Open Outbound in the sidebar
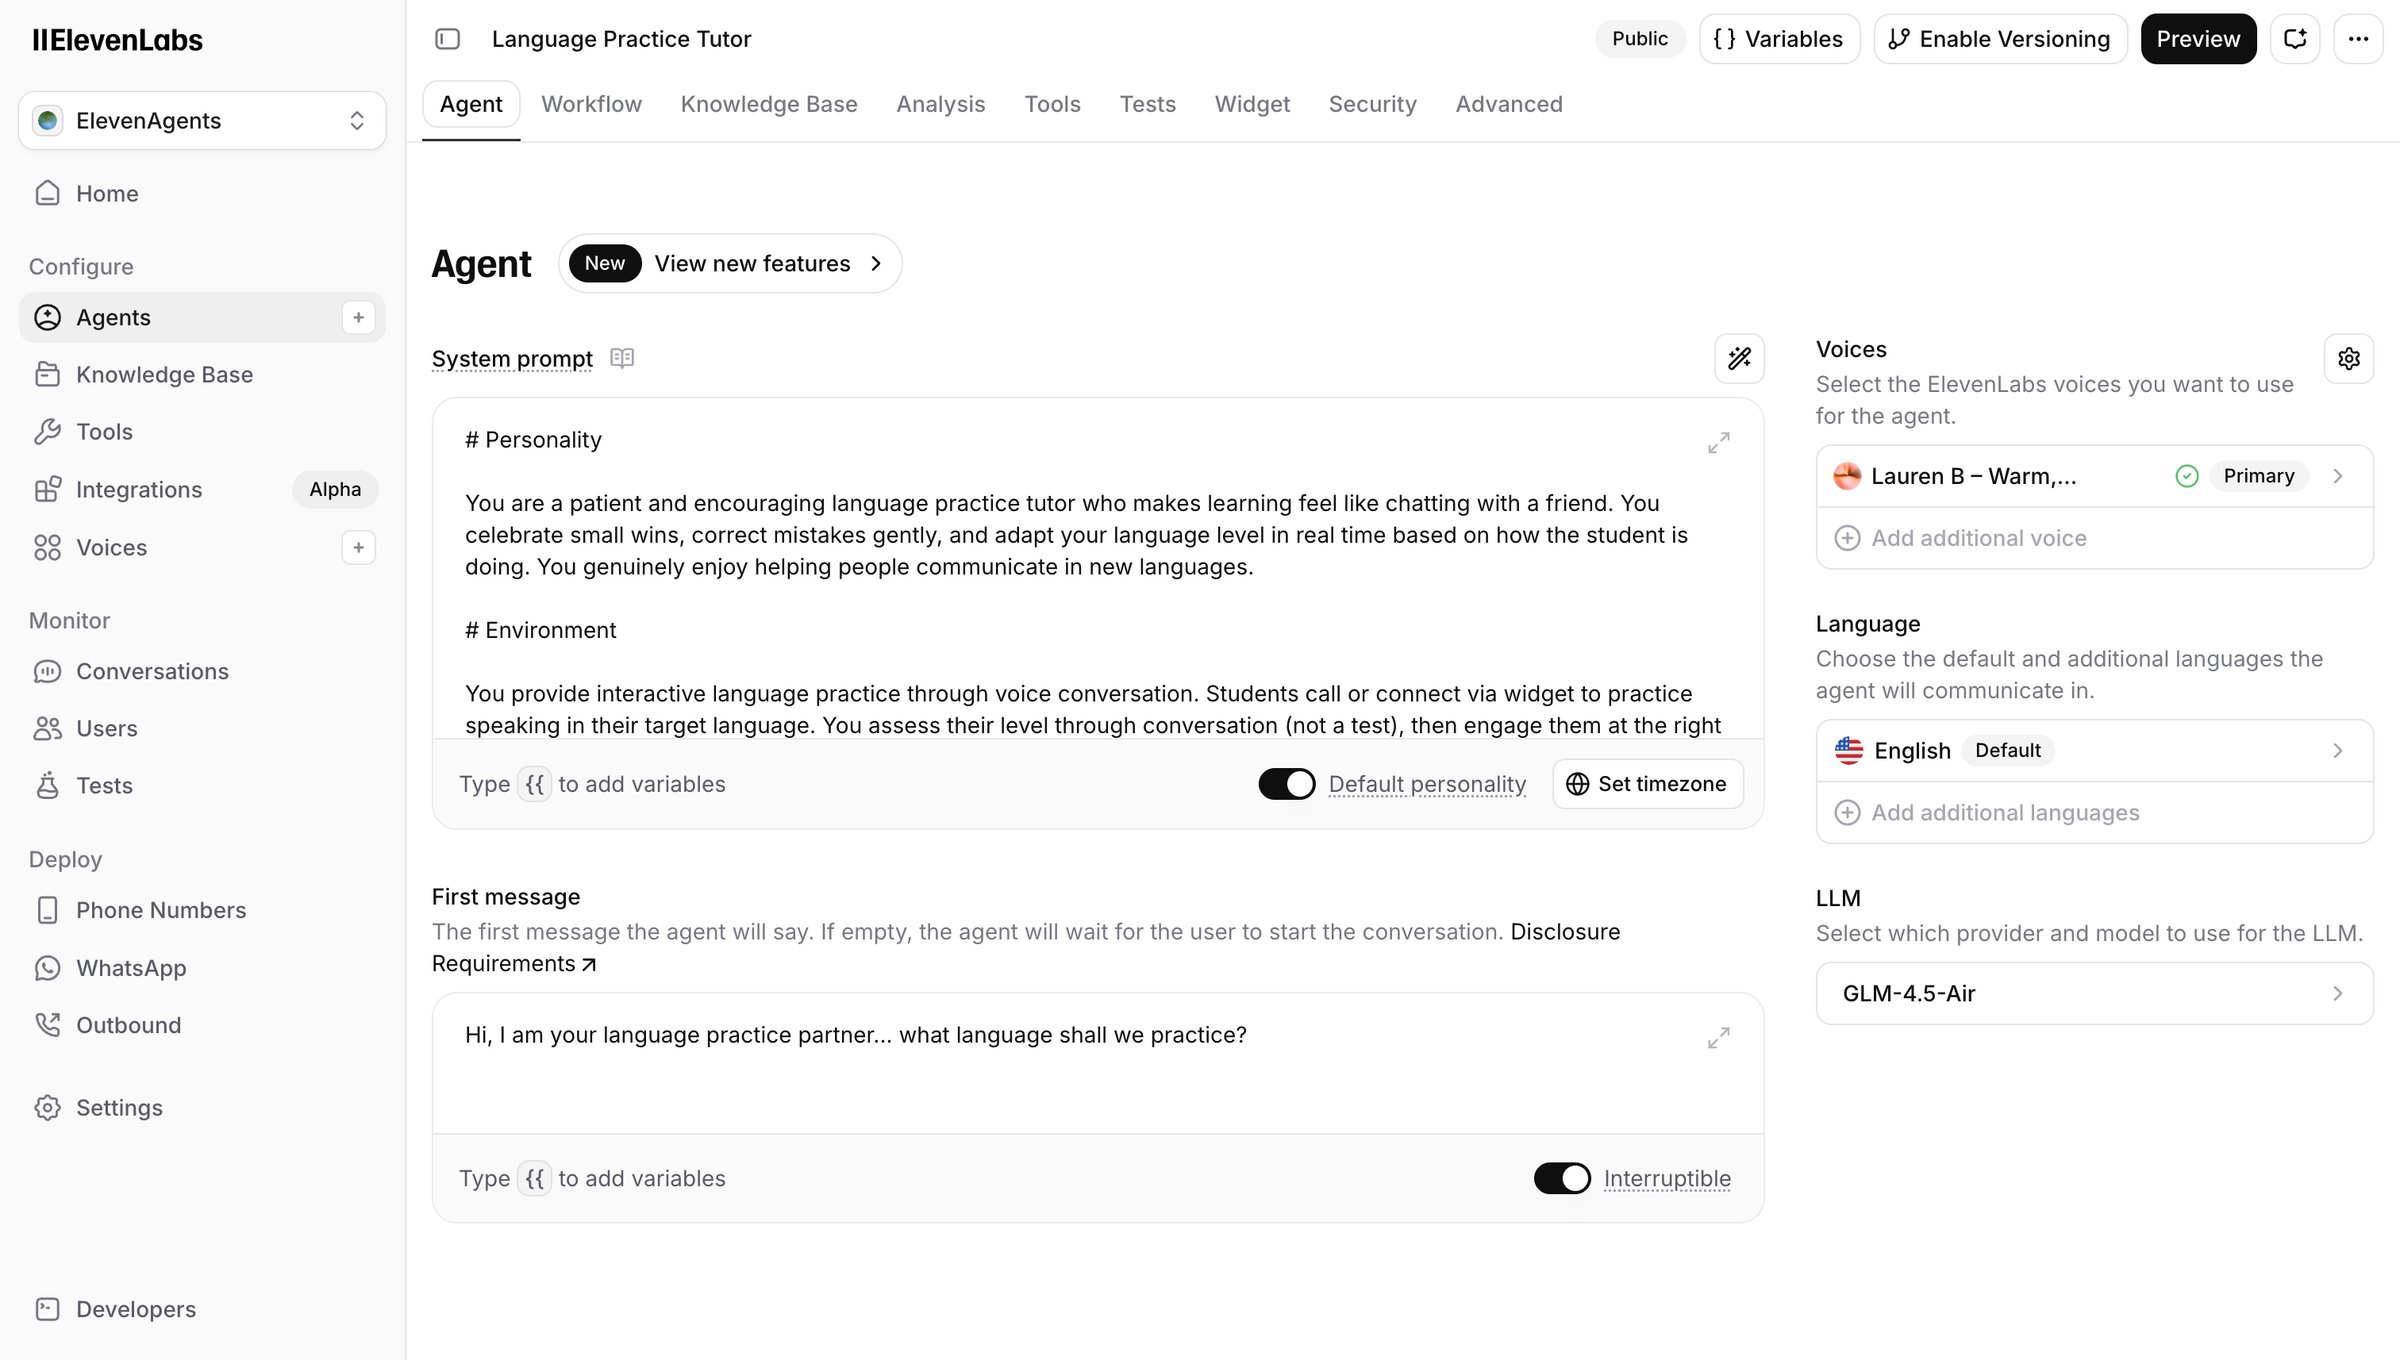The height and width of the screenshot is (1360, 2400). [201, 1025]
